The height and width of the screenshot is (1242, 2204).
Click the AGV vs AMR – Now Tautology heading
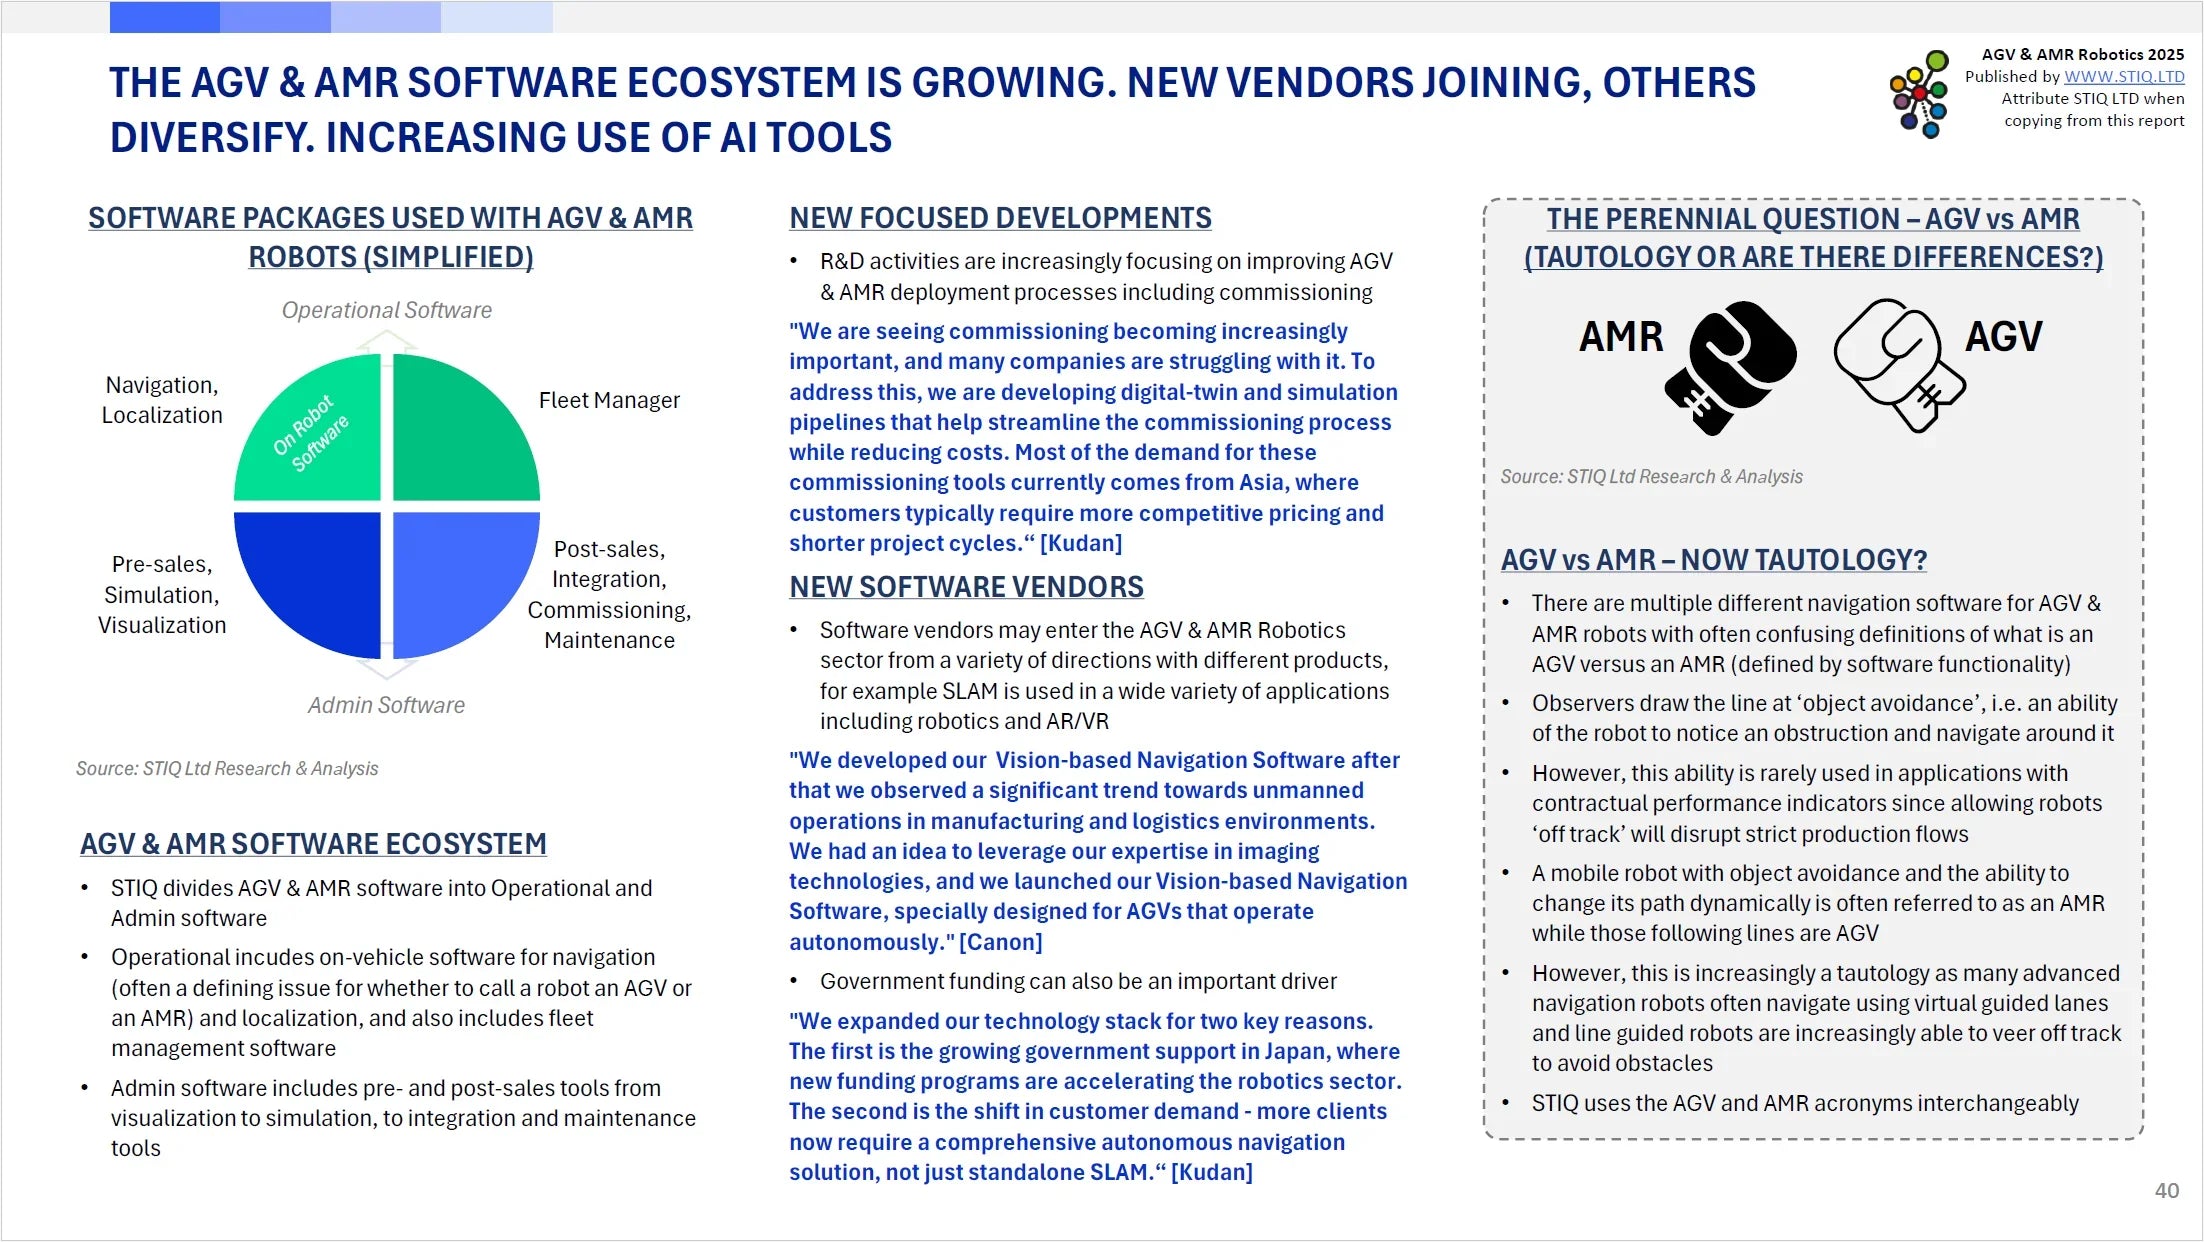coord(1713,560)
